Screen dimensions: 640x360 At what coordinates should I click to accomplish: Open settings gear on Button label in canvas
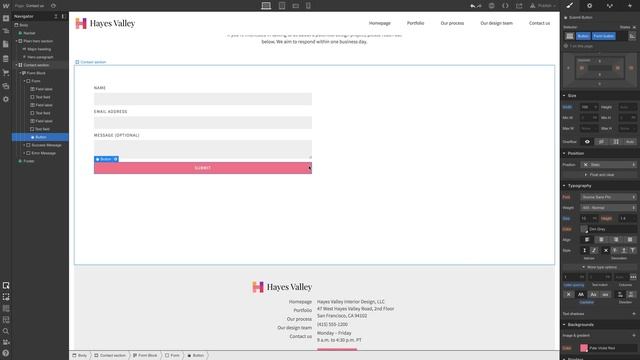click(116, 159)
